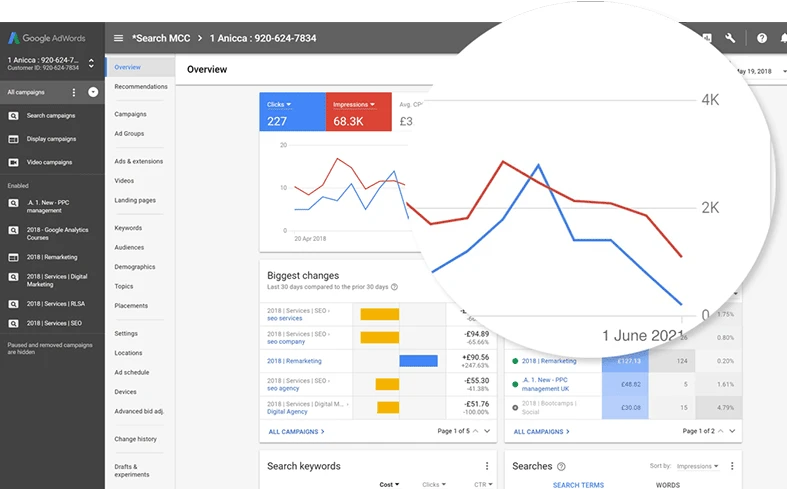Image resolution: width=787 pixels, height=489 pixels.
Task: Open Drafts & experiments page
Action: point(132,470)
